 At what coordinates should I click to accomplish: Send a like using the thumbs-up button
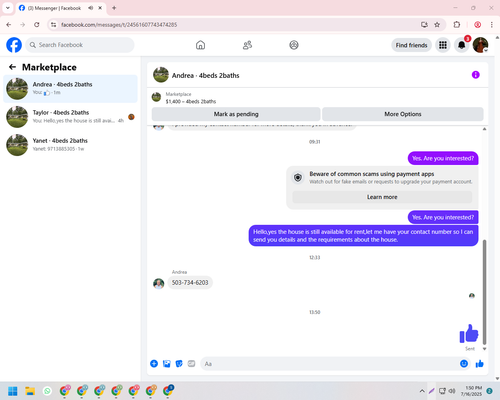pos(480,364)
